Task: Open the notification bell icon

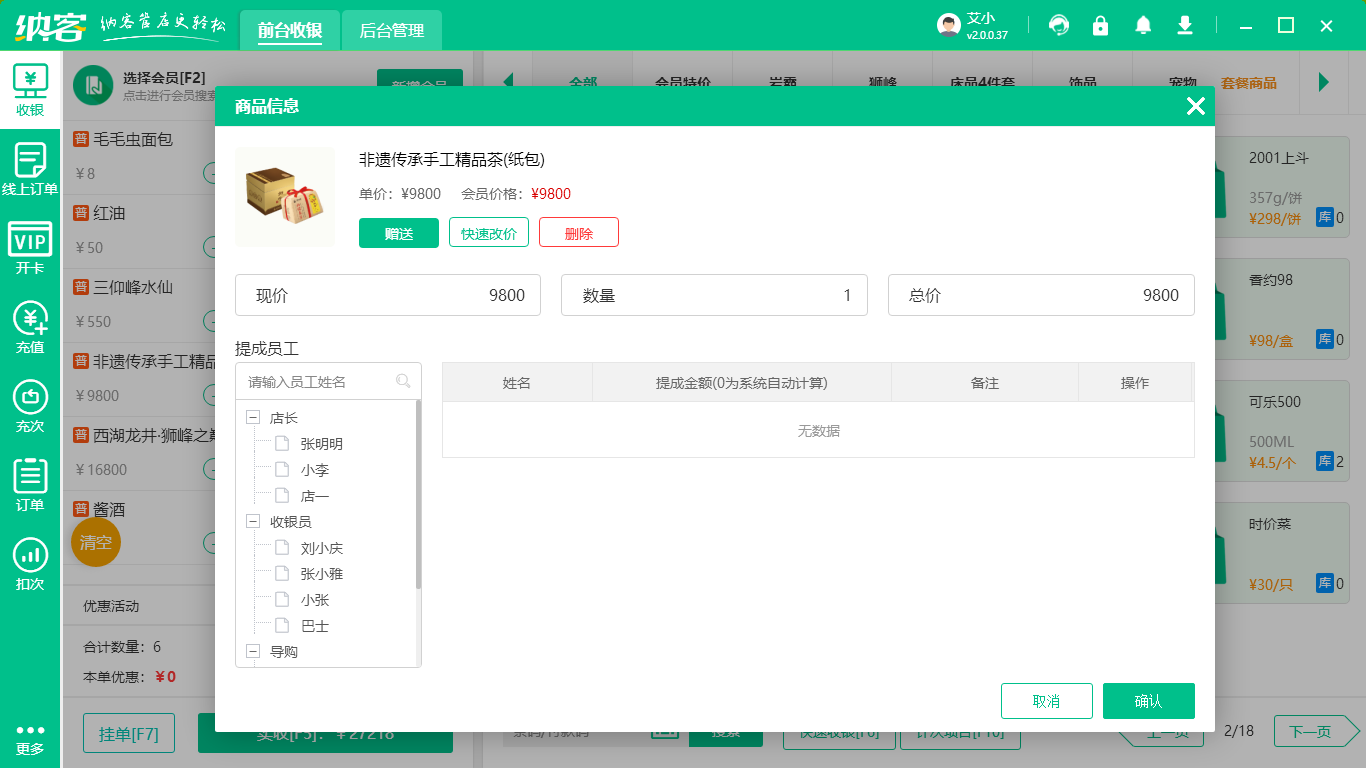Action: (1143, 25)
